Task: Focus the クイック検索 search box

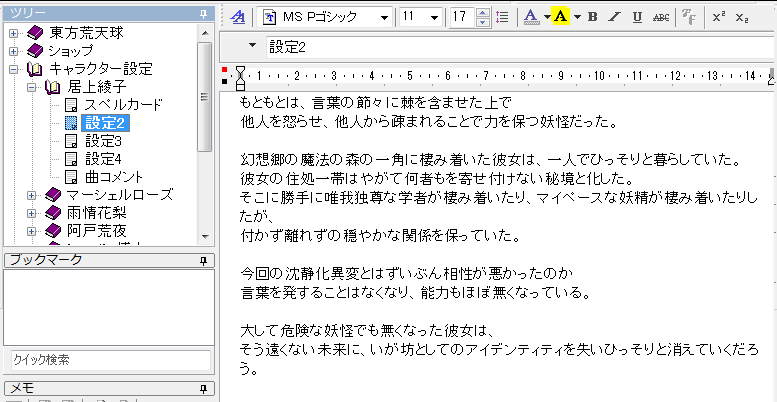Action: click(x=111, y=360)
